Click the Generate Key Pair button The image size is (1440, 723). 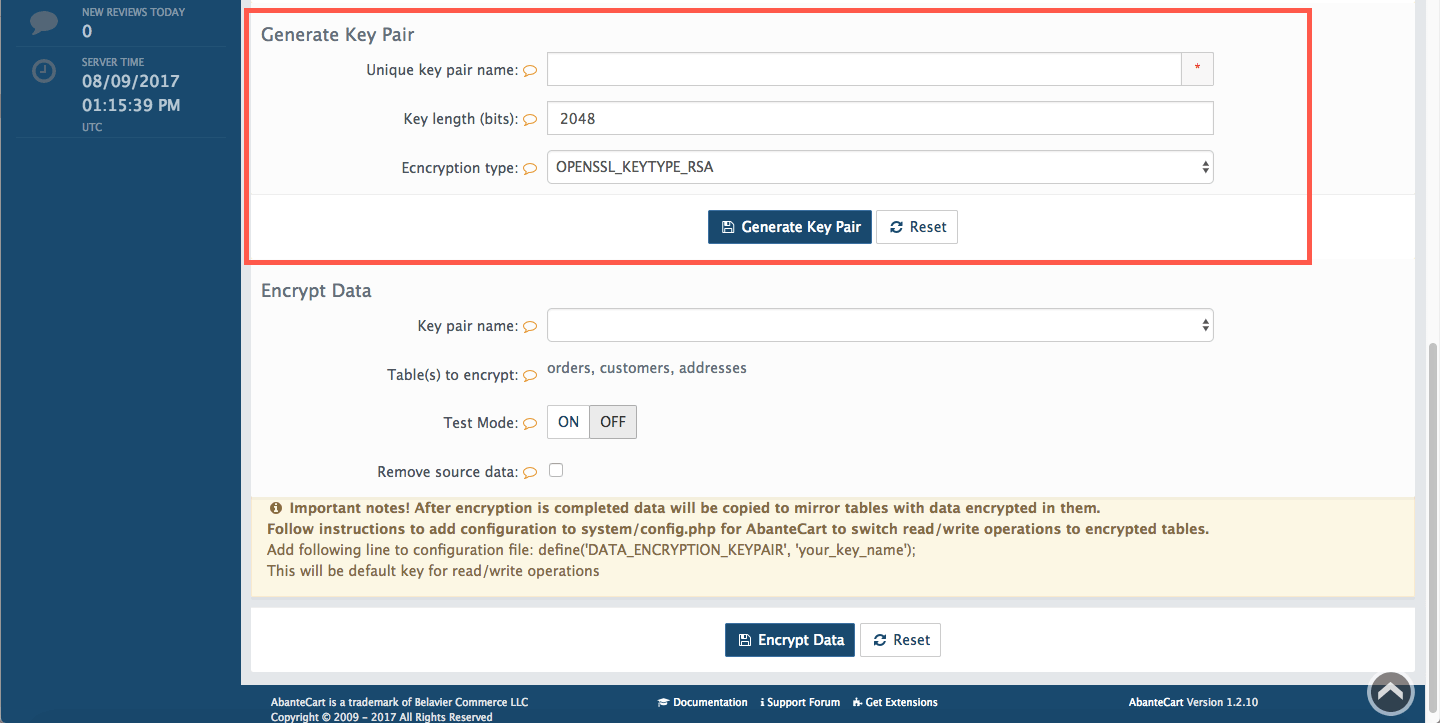tap(790, 227)
